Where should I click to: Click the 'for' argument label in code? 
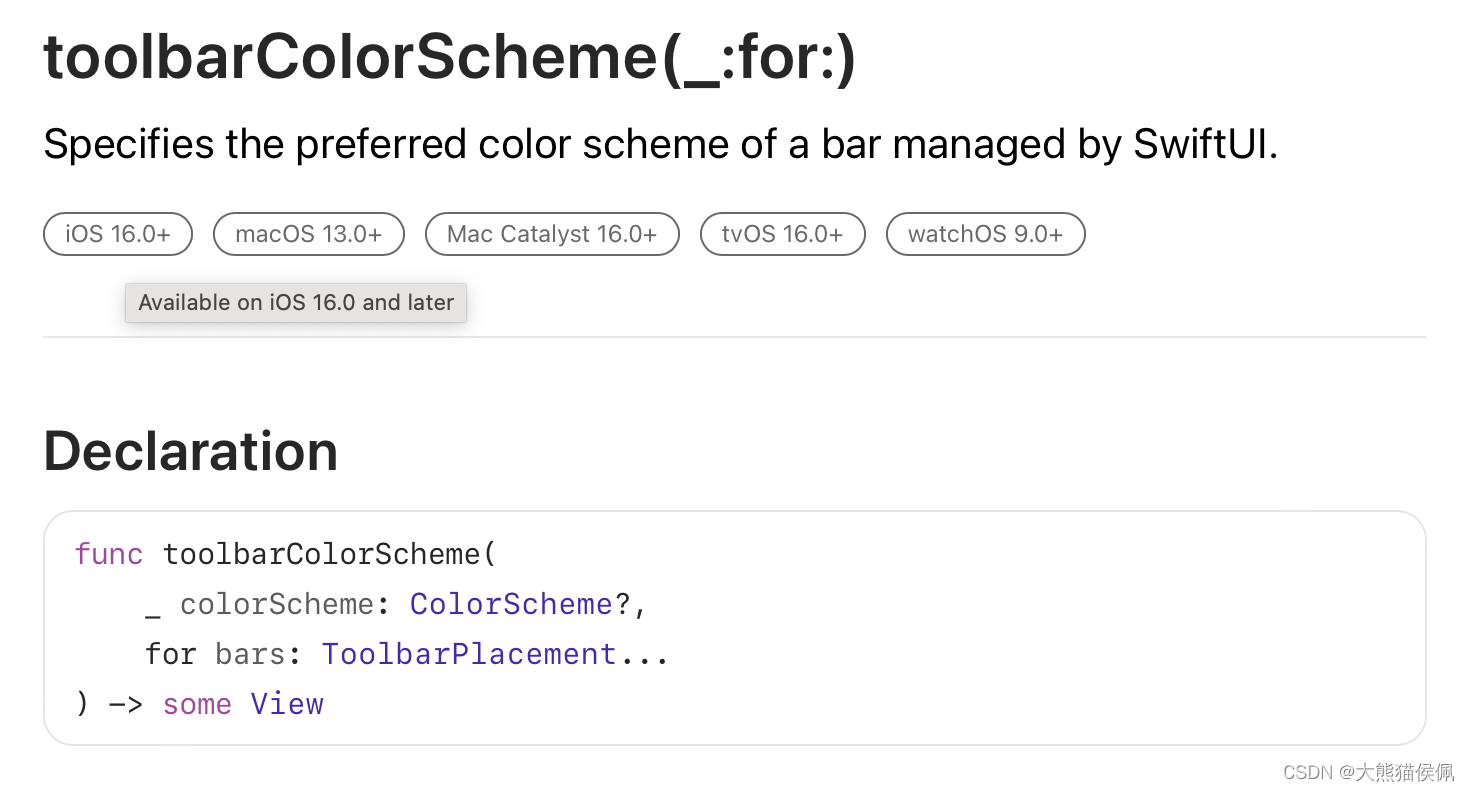coord(171,654)
